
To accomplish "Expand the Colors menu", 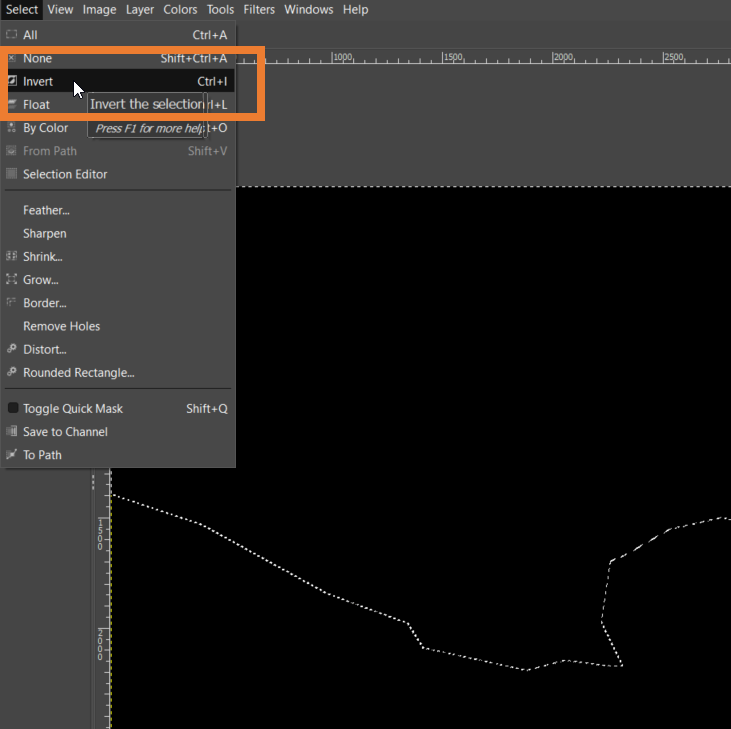I will click(x=180, y=10).
